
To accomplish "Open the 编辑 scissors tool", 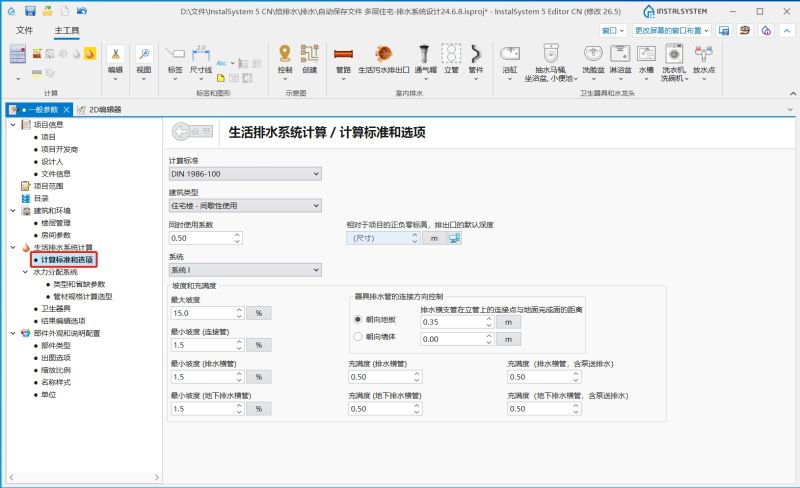I will (x=115, y=62).
